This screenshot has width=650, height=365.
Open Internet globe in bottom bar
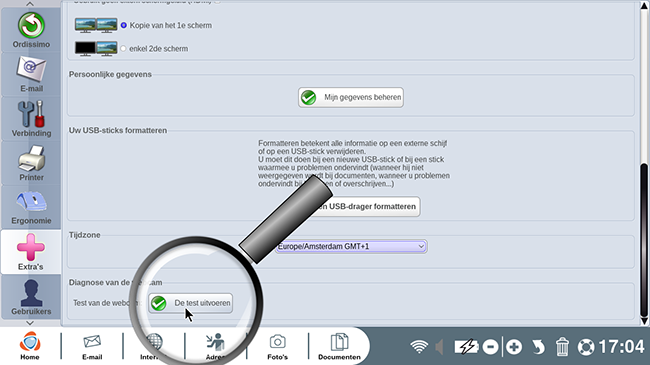[x=154, y=347]
